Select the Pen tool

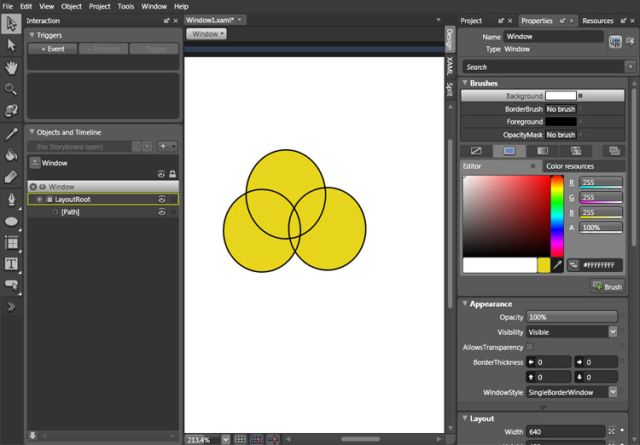pyautogui.click(x=11, y=200)
